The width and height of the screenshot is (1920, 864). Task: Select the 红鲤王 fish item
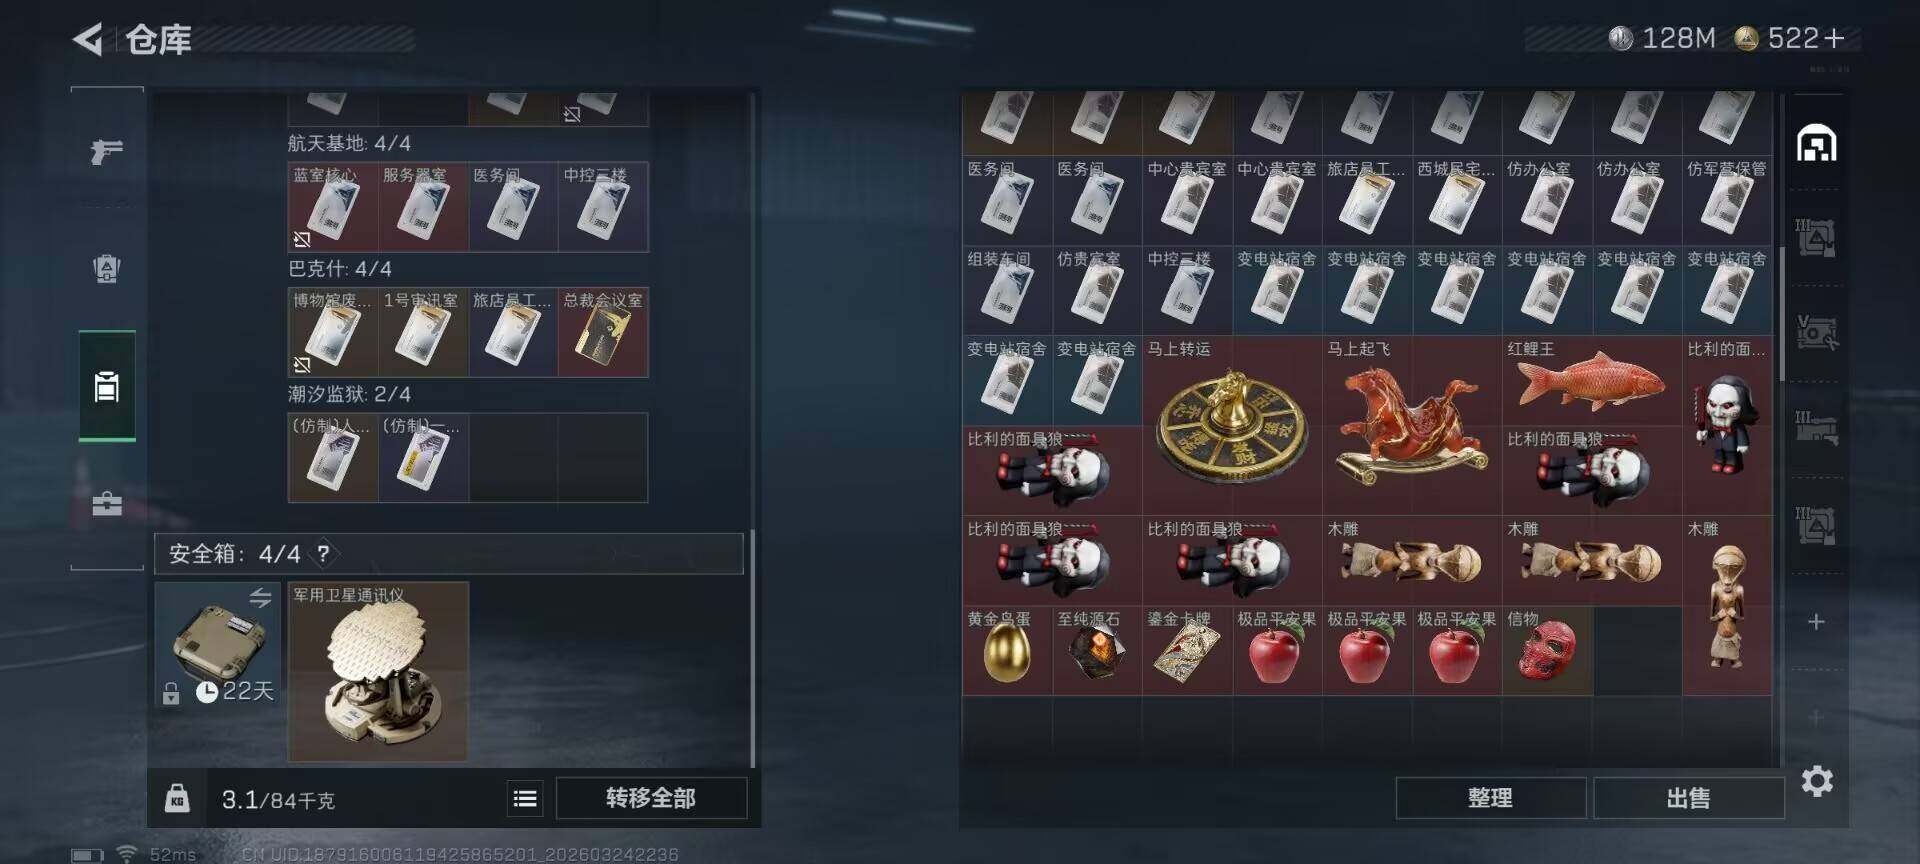(x=1592, y=381)
